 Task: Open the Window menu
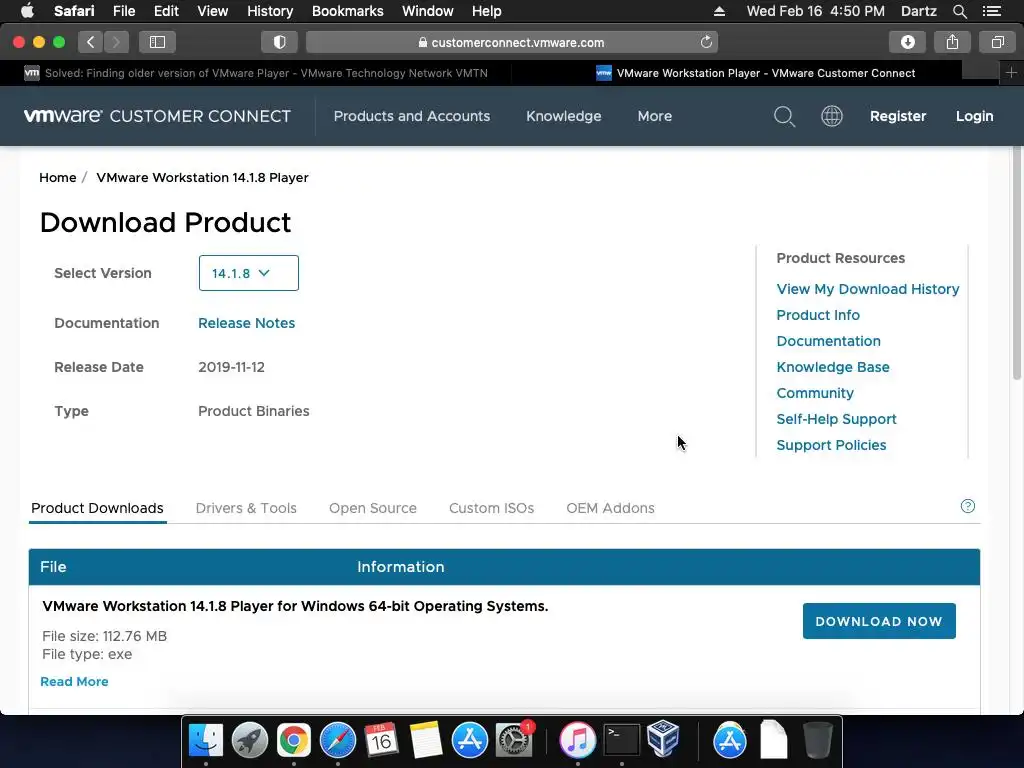pyautogui.click(x=428, y=11)
